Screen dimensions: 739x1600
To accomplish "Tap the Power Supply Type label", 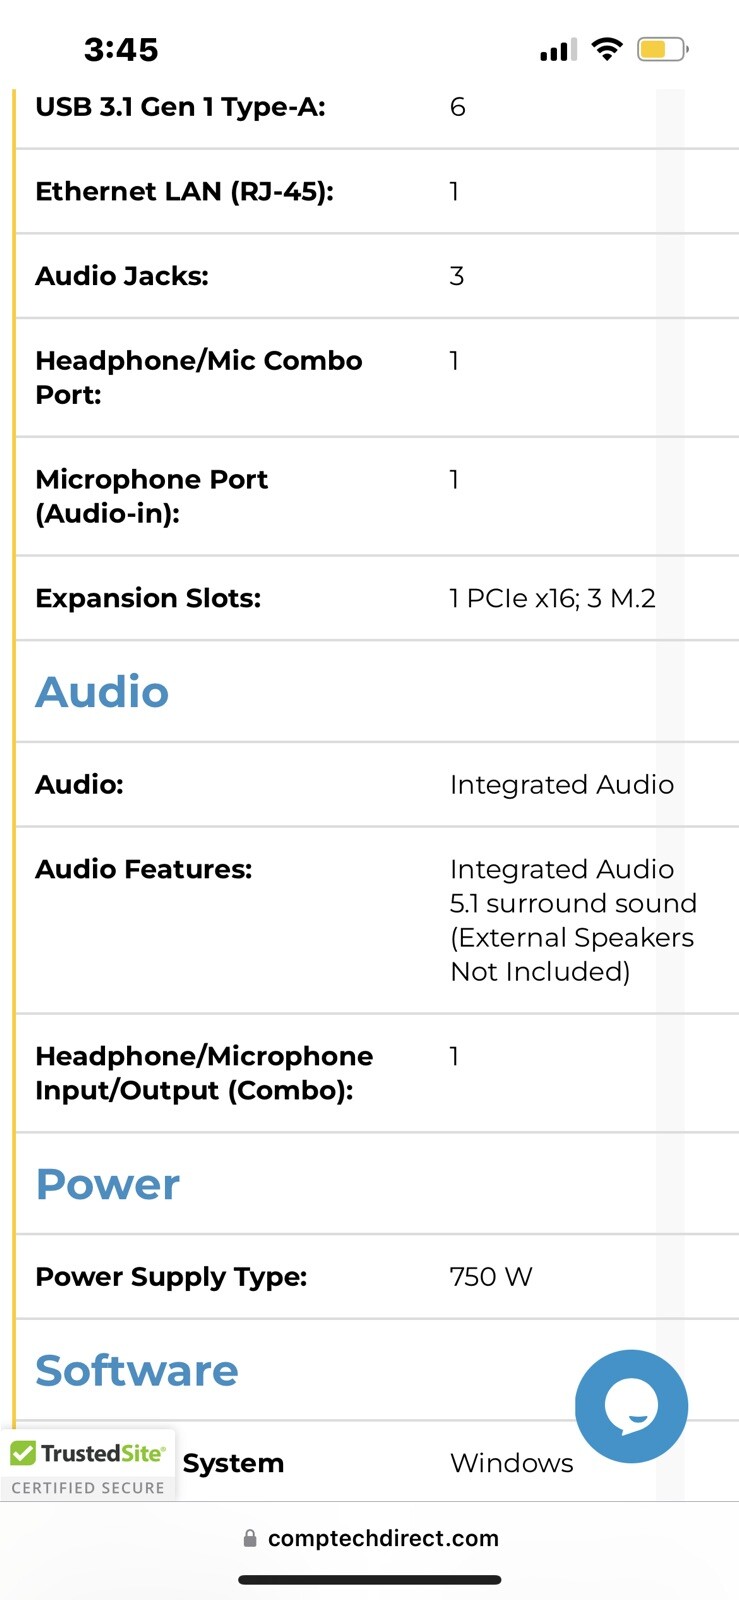I will pyautogui.click(x=171, y=1277).
